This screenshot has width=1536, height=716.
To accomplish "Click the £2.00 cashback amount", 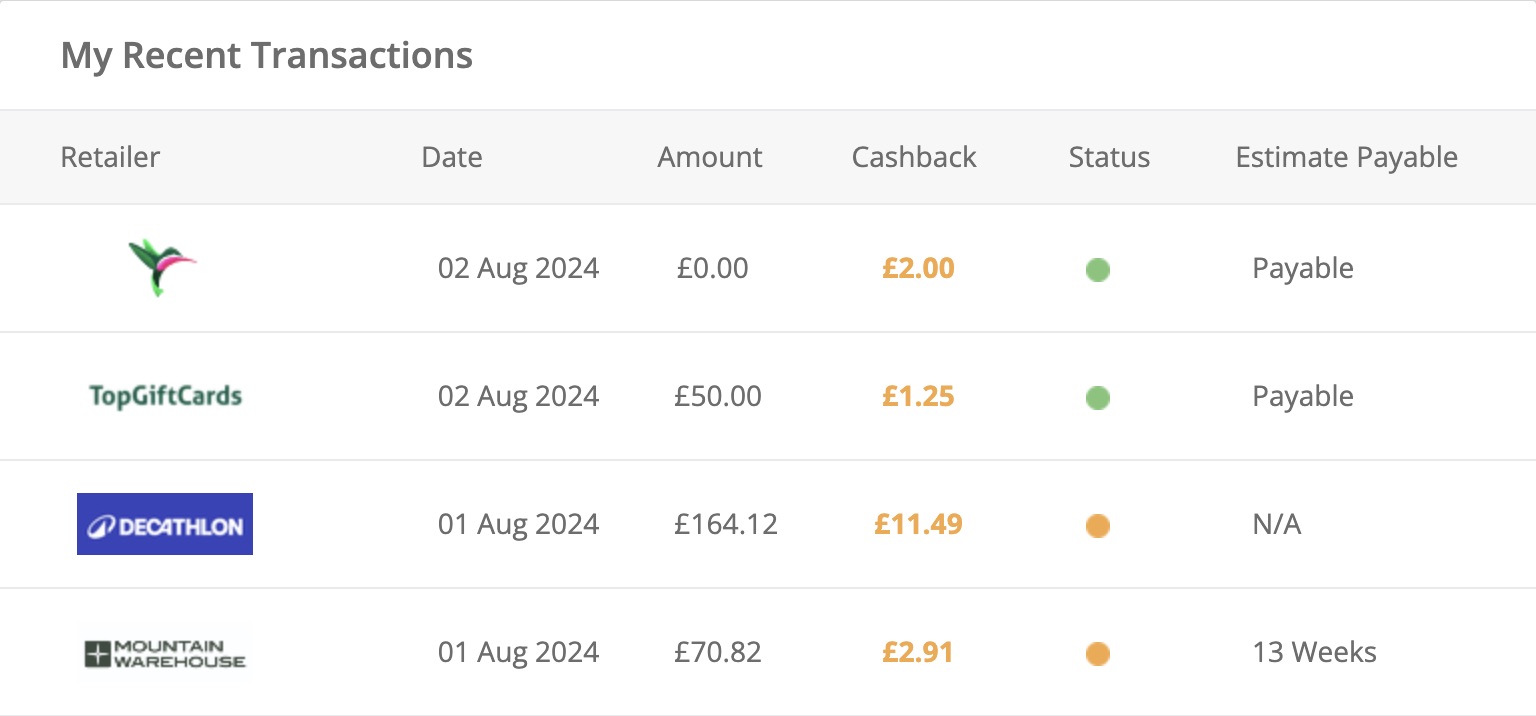I will coord(917,268).
